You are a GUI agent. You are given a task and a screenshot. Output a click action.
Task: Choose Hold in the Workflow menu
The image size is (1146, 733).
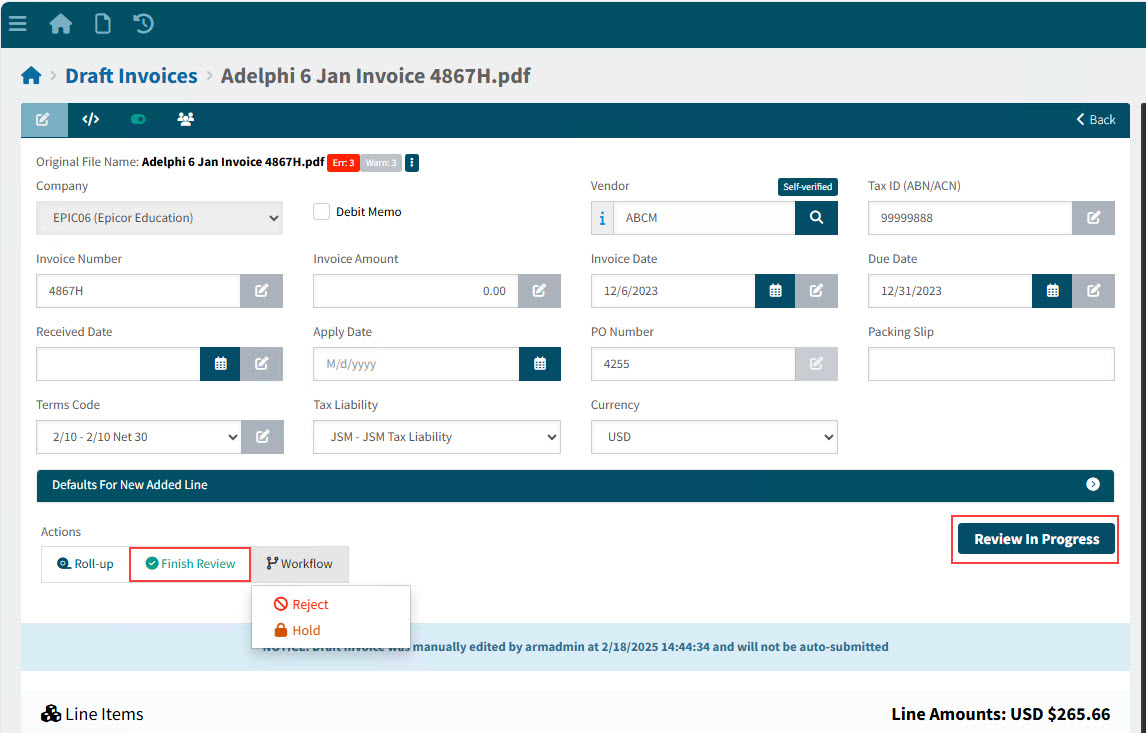306,631
